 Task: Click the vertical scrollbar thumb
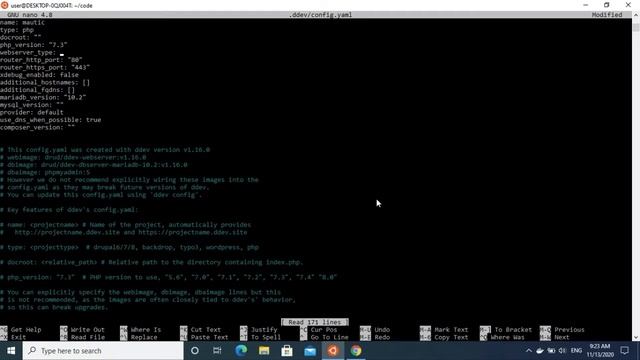(636, 27)
